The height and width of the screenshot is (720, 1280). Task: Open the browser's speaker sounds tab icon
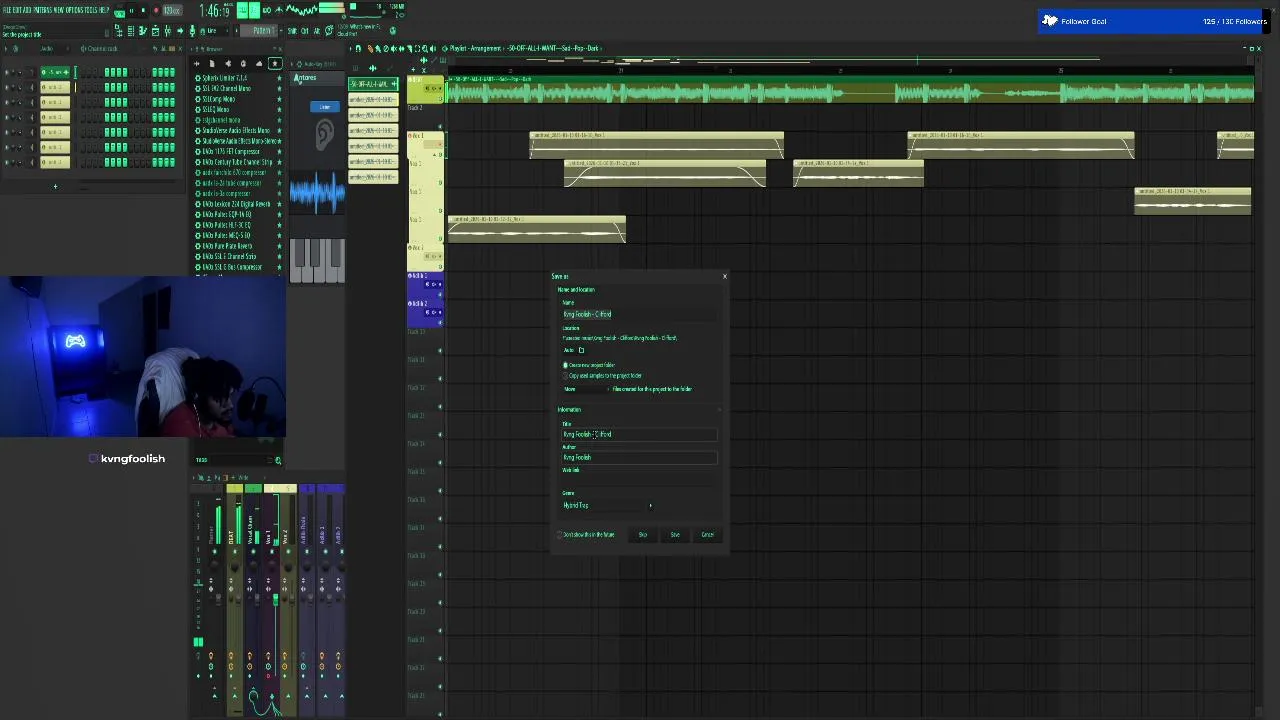[228, 63]
